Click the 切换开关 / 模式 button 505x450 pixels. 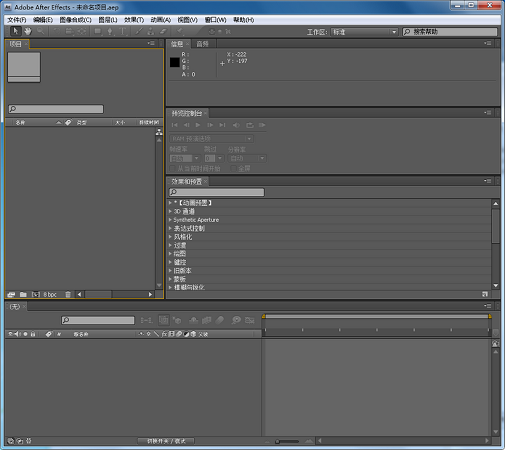coord(166,441)
